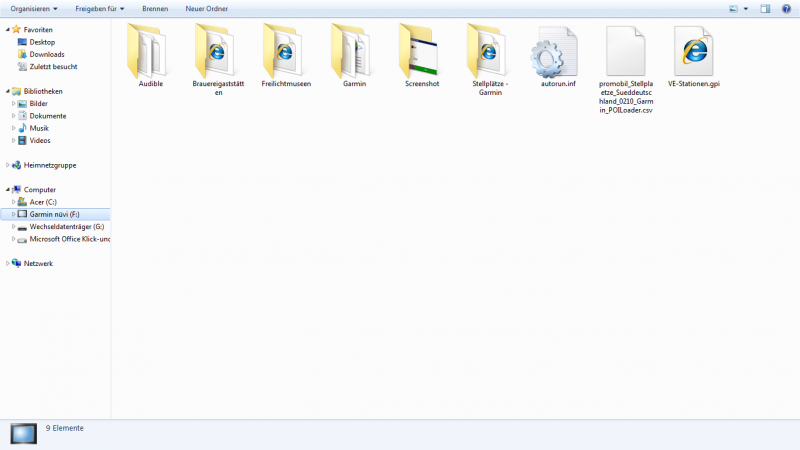The height and width of the screenshot is (450, 800).
Task: Click the Neuer Ordner button
Action: pos(206,8)
